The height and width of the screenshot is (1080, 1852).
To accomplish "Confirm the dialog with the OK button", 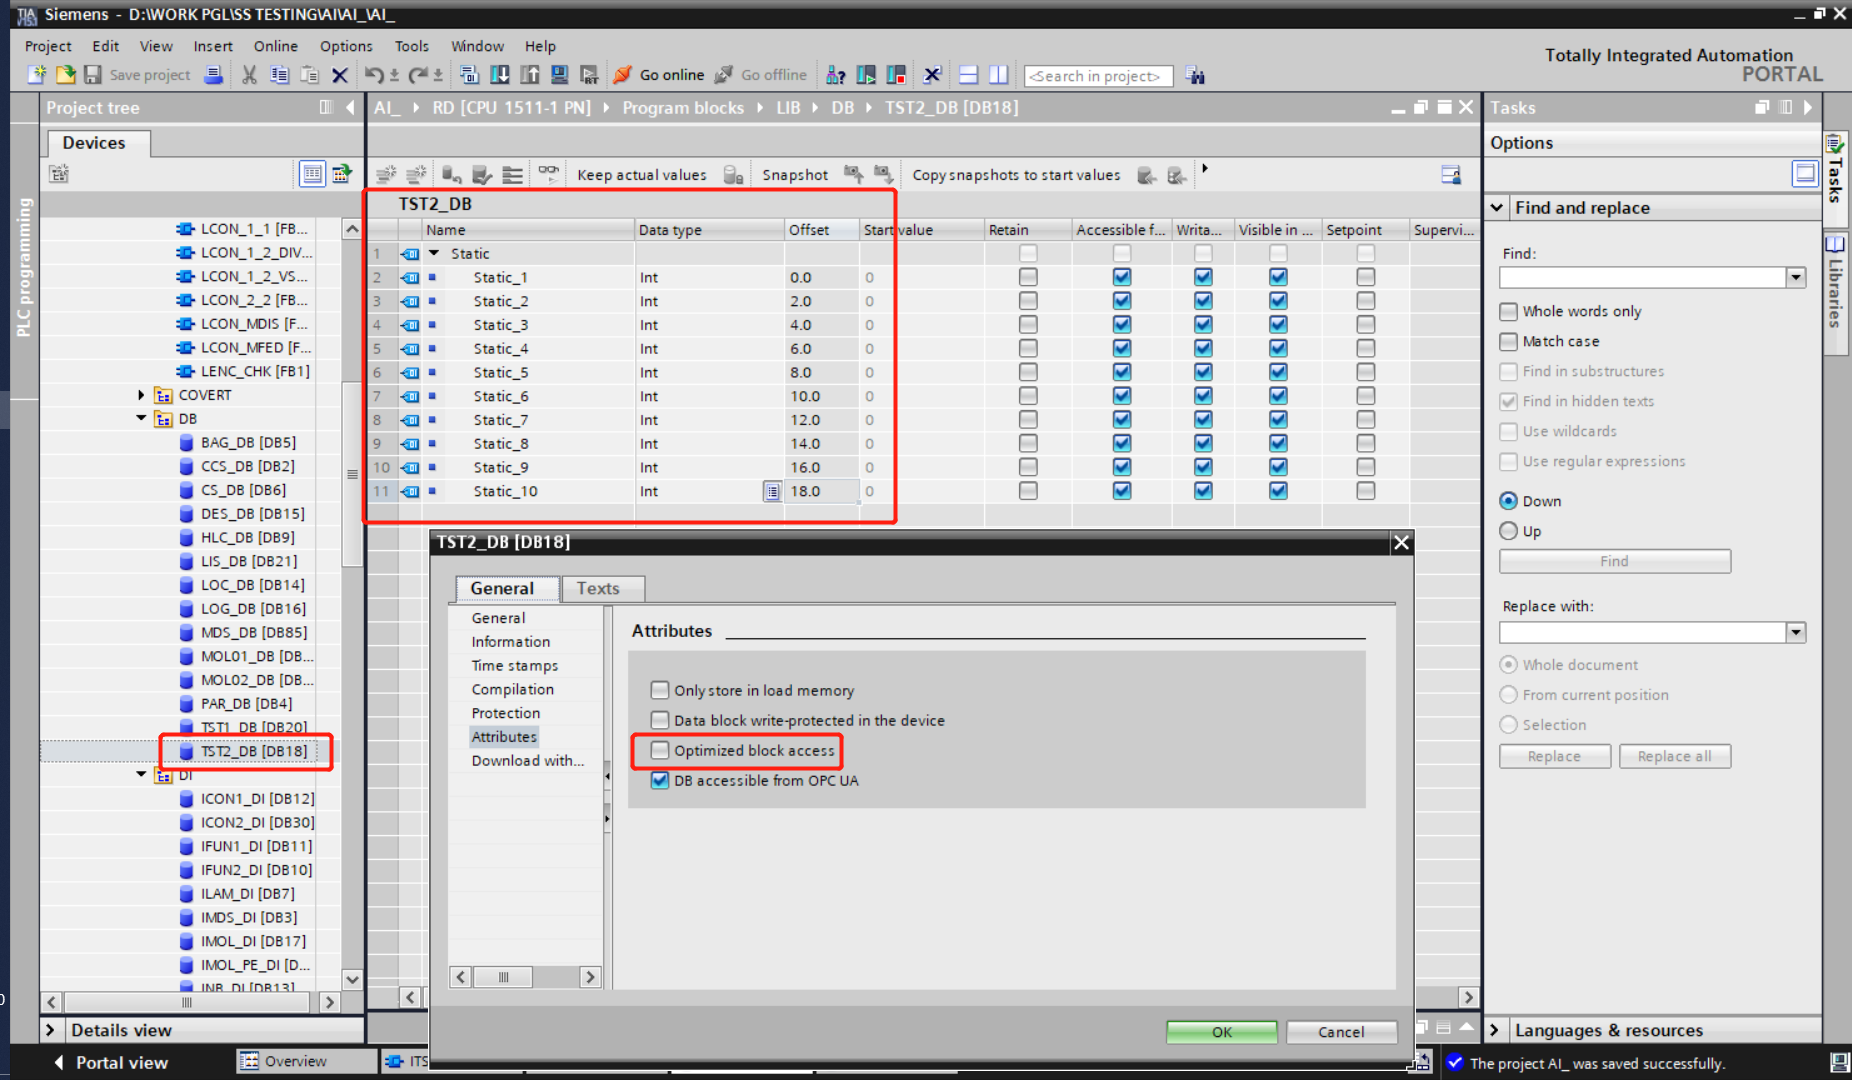I will [1221, 1032].
